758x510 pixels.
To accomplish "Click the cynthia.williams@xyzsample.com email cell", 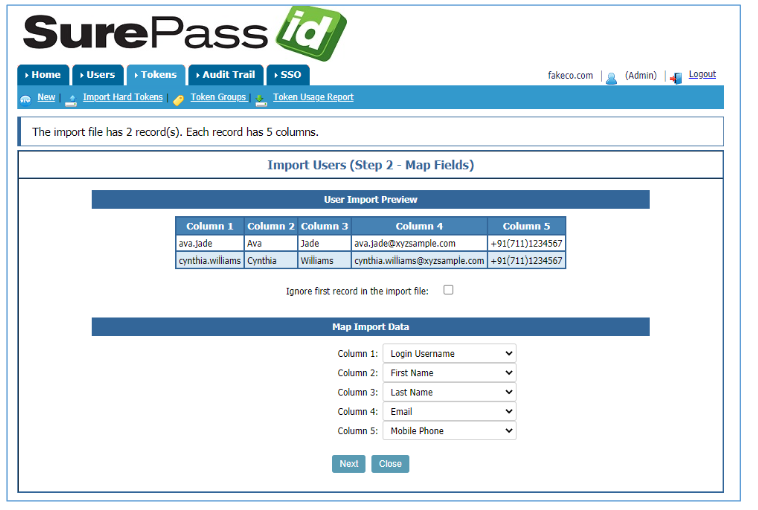I will [x=419, y=261].
